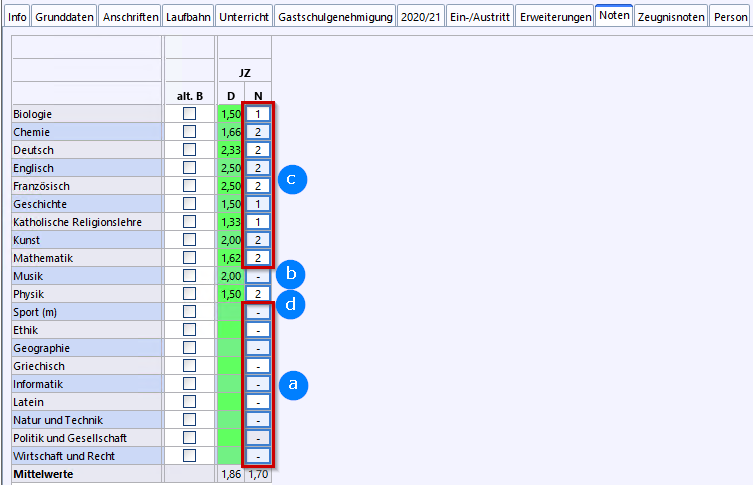Screen dimensions: 753x485
Task: Click N field for Wirtschaft und Recht
Action: pyautogui.click(x=258, y=456)
